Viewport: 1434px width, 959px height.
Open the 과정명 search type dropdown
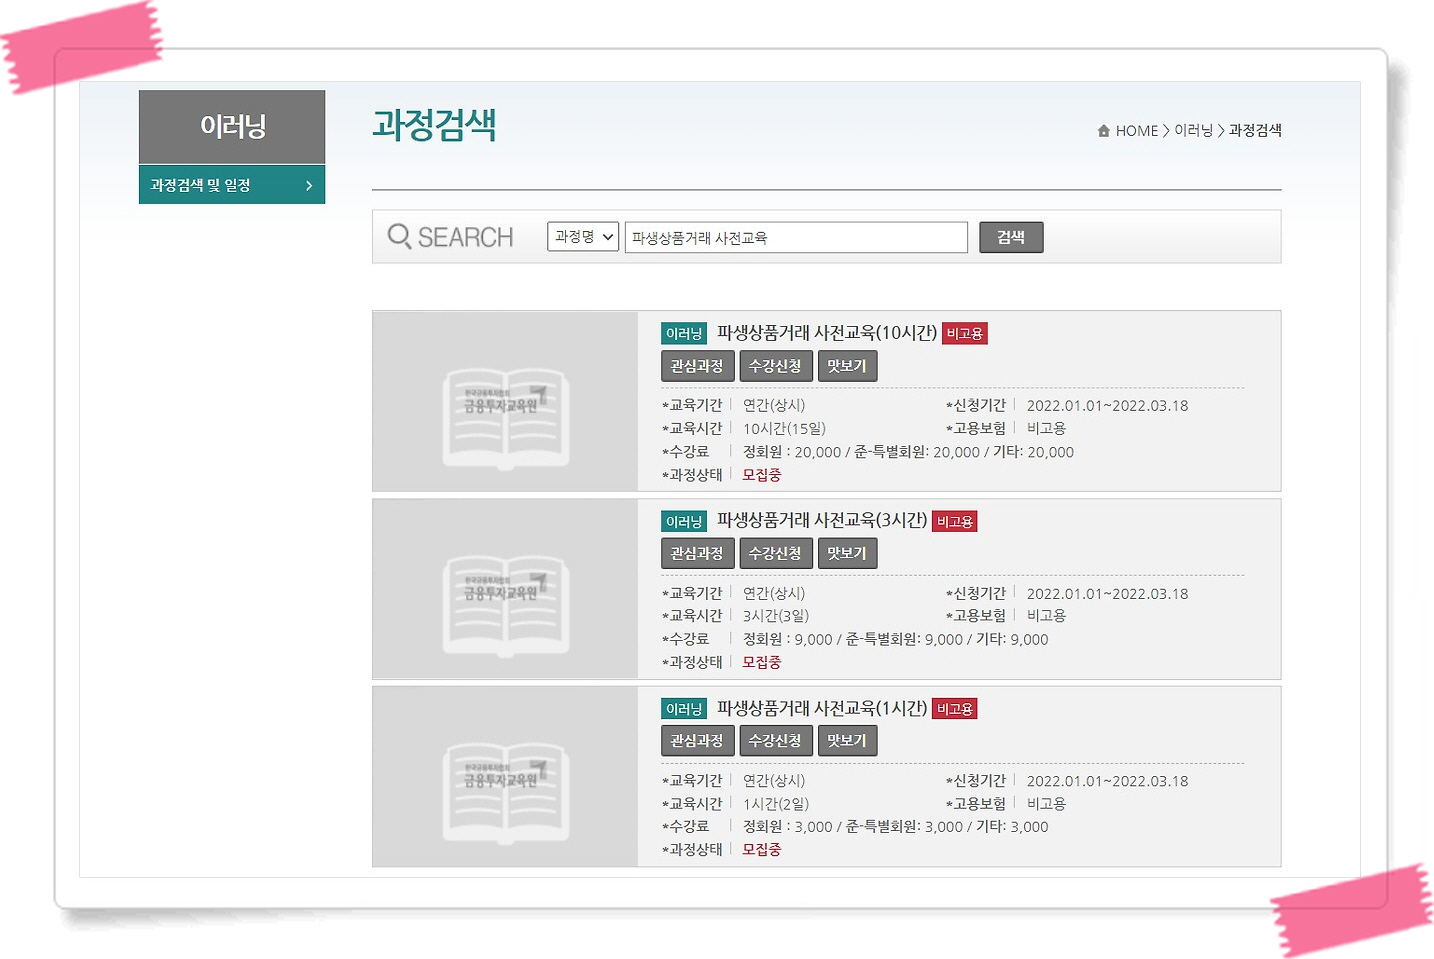[583, 237]
